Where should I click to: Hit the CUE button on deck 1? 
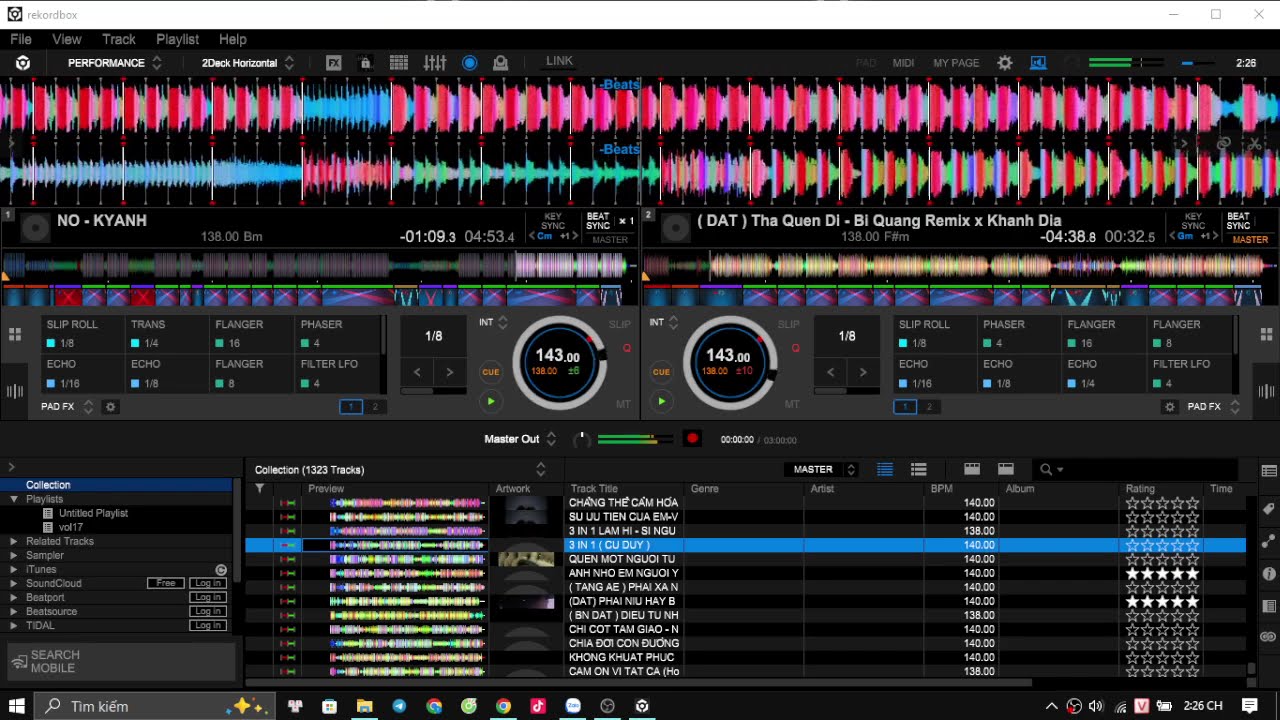pos(490,372)
